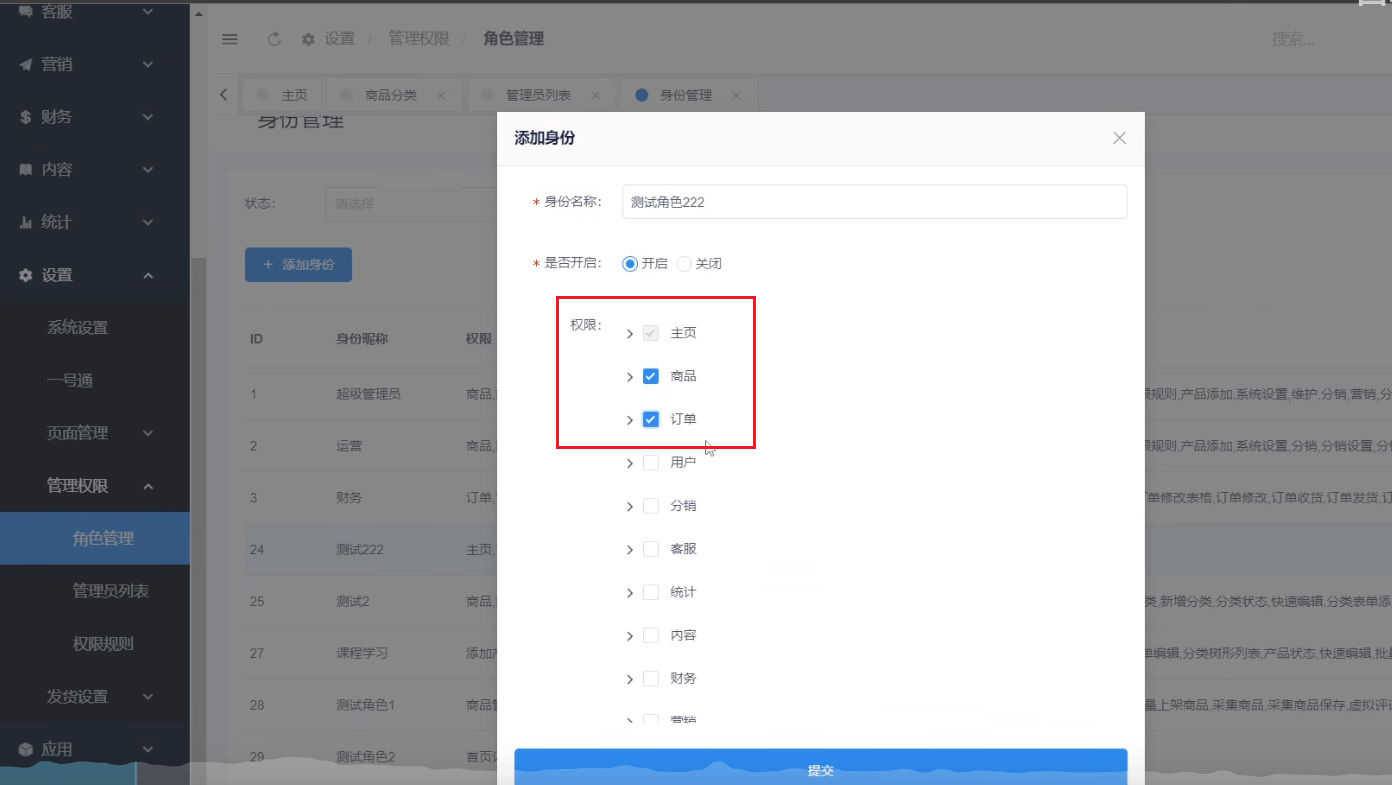Check the 用户 permission checkbox

(651, 463)
